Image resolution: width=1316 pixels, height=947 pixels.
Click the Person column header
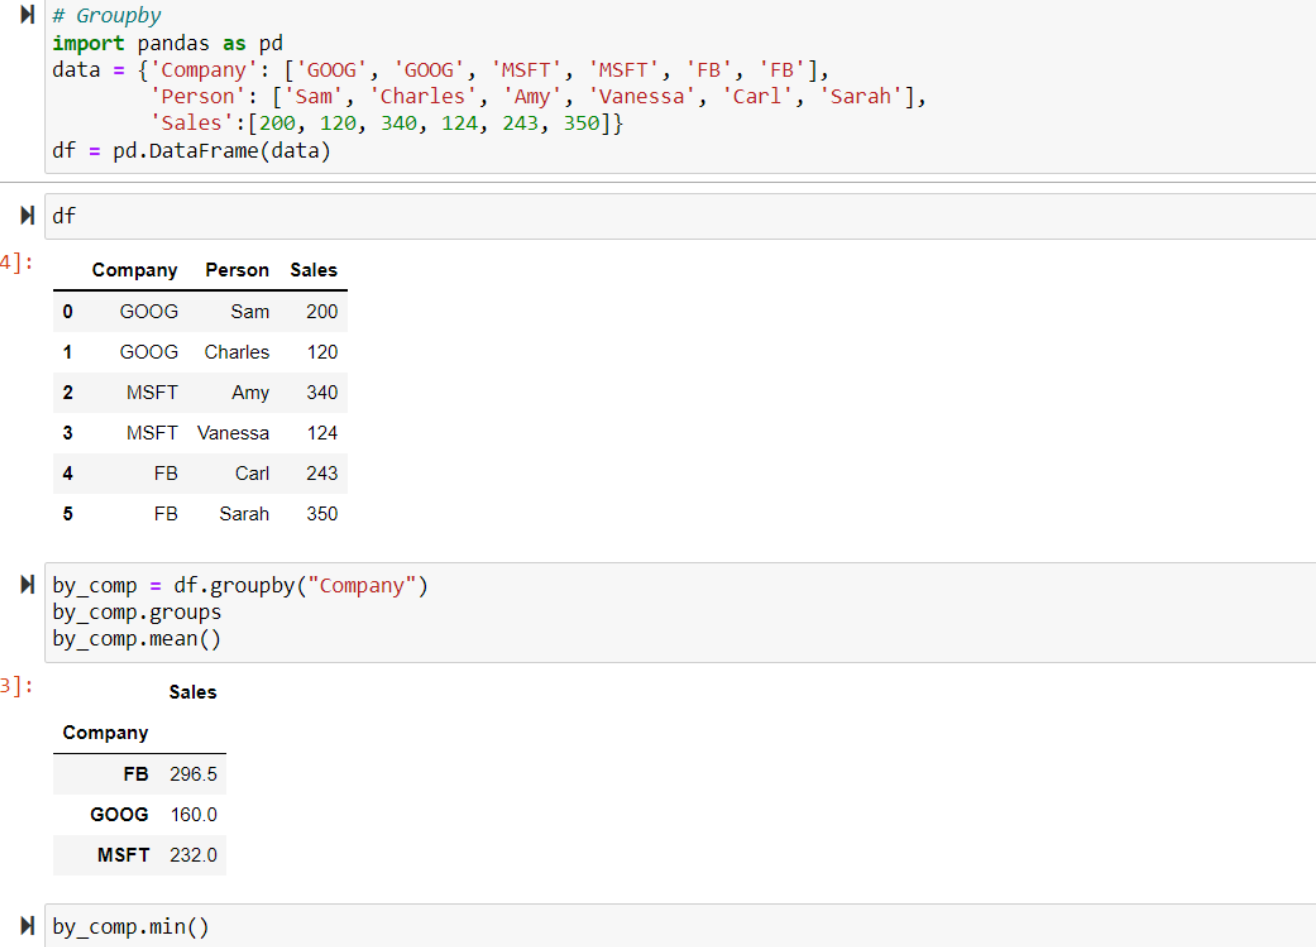point(237,269)
